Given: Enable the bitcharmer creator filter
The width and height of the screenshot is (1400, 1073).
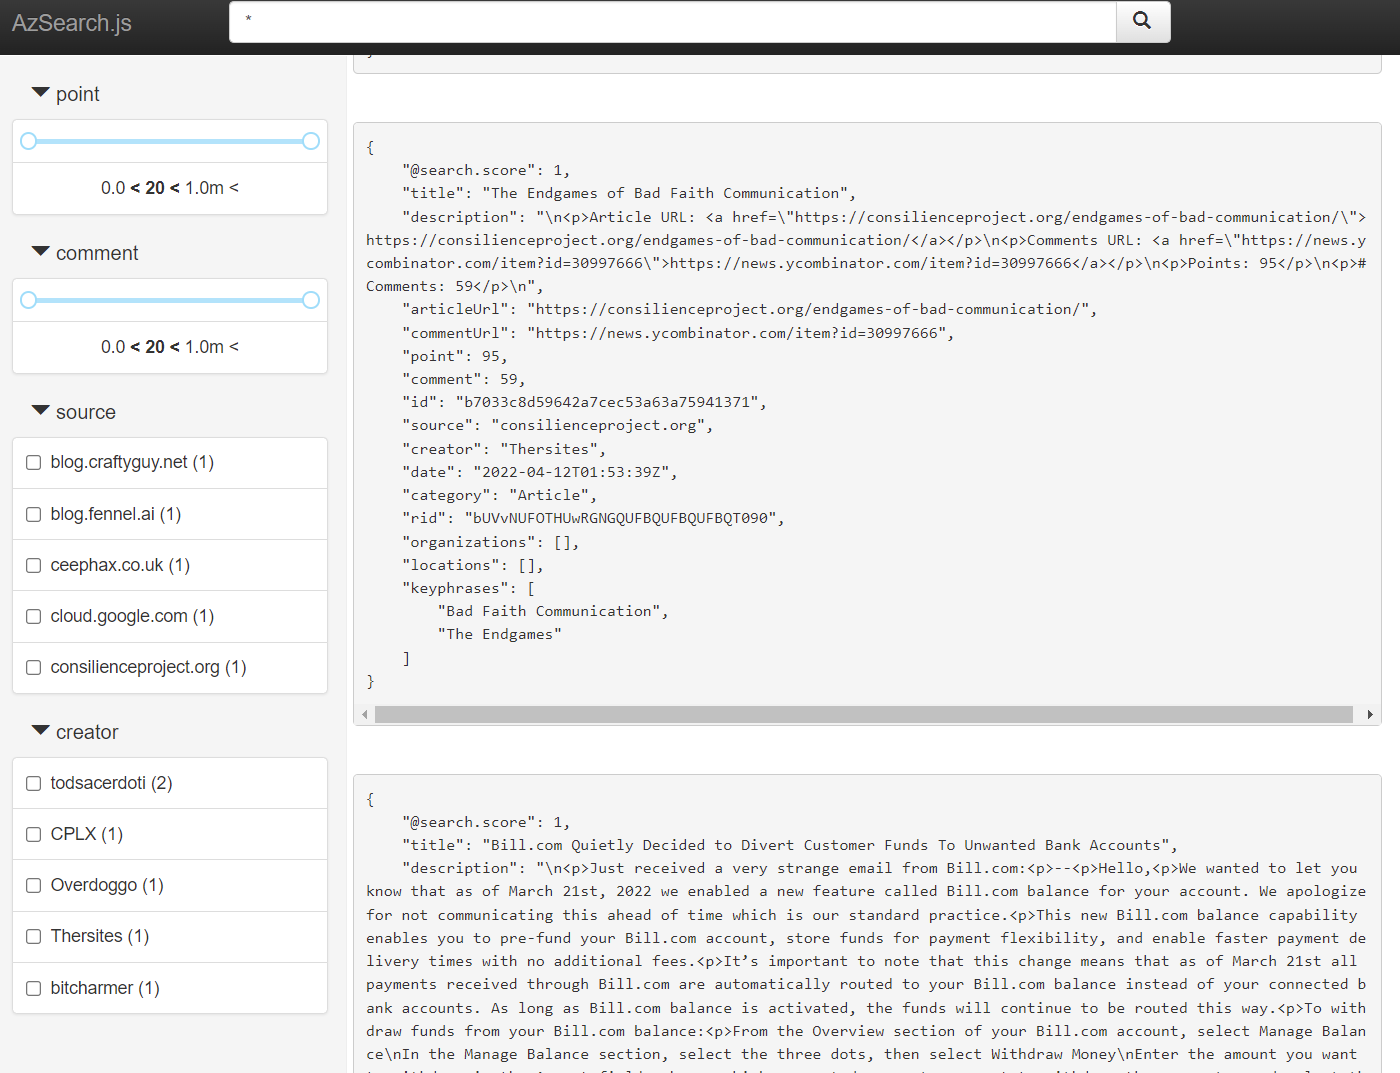Looking at the screenshot, I should point(33,987).
